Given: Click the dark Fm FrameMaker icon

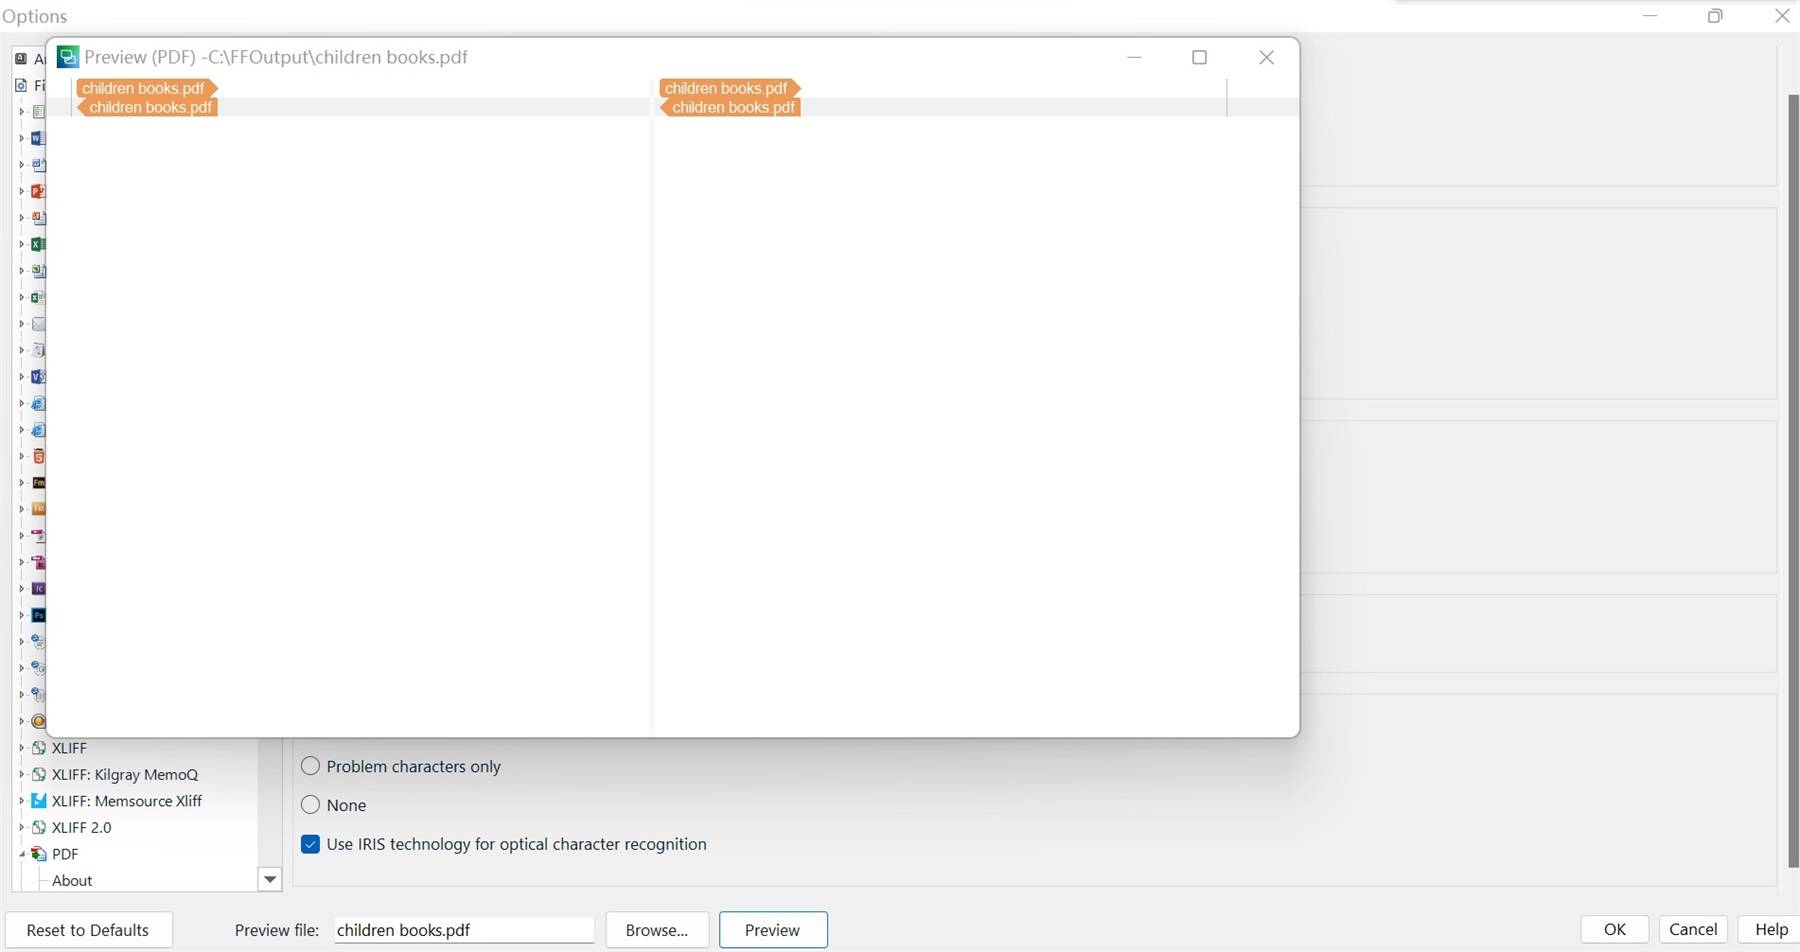Looking at the screenshot, I should coord(38,483).
